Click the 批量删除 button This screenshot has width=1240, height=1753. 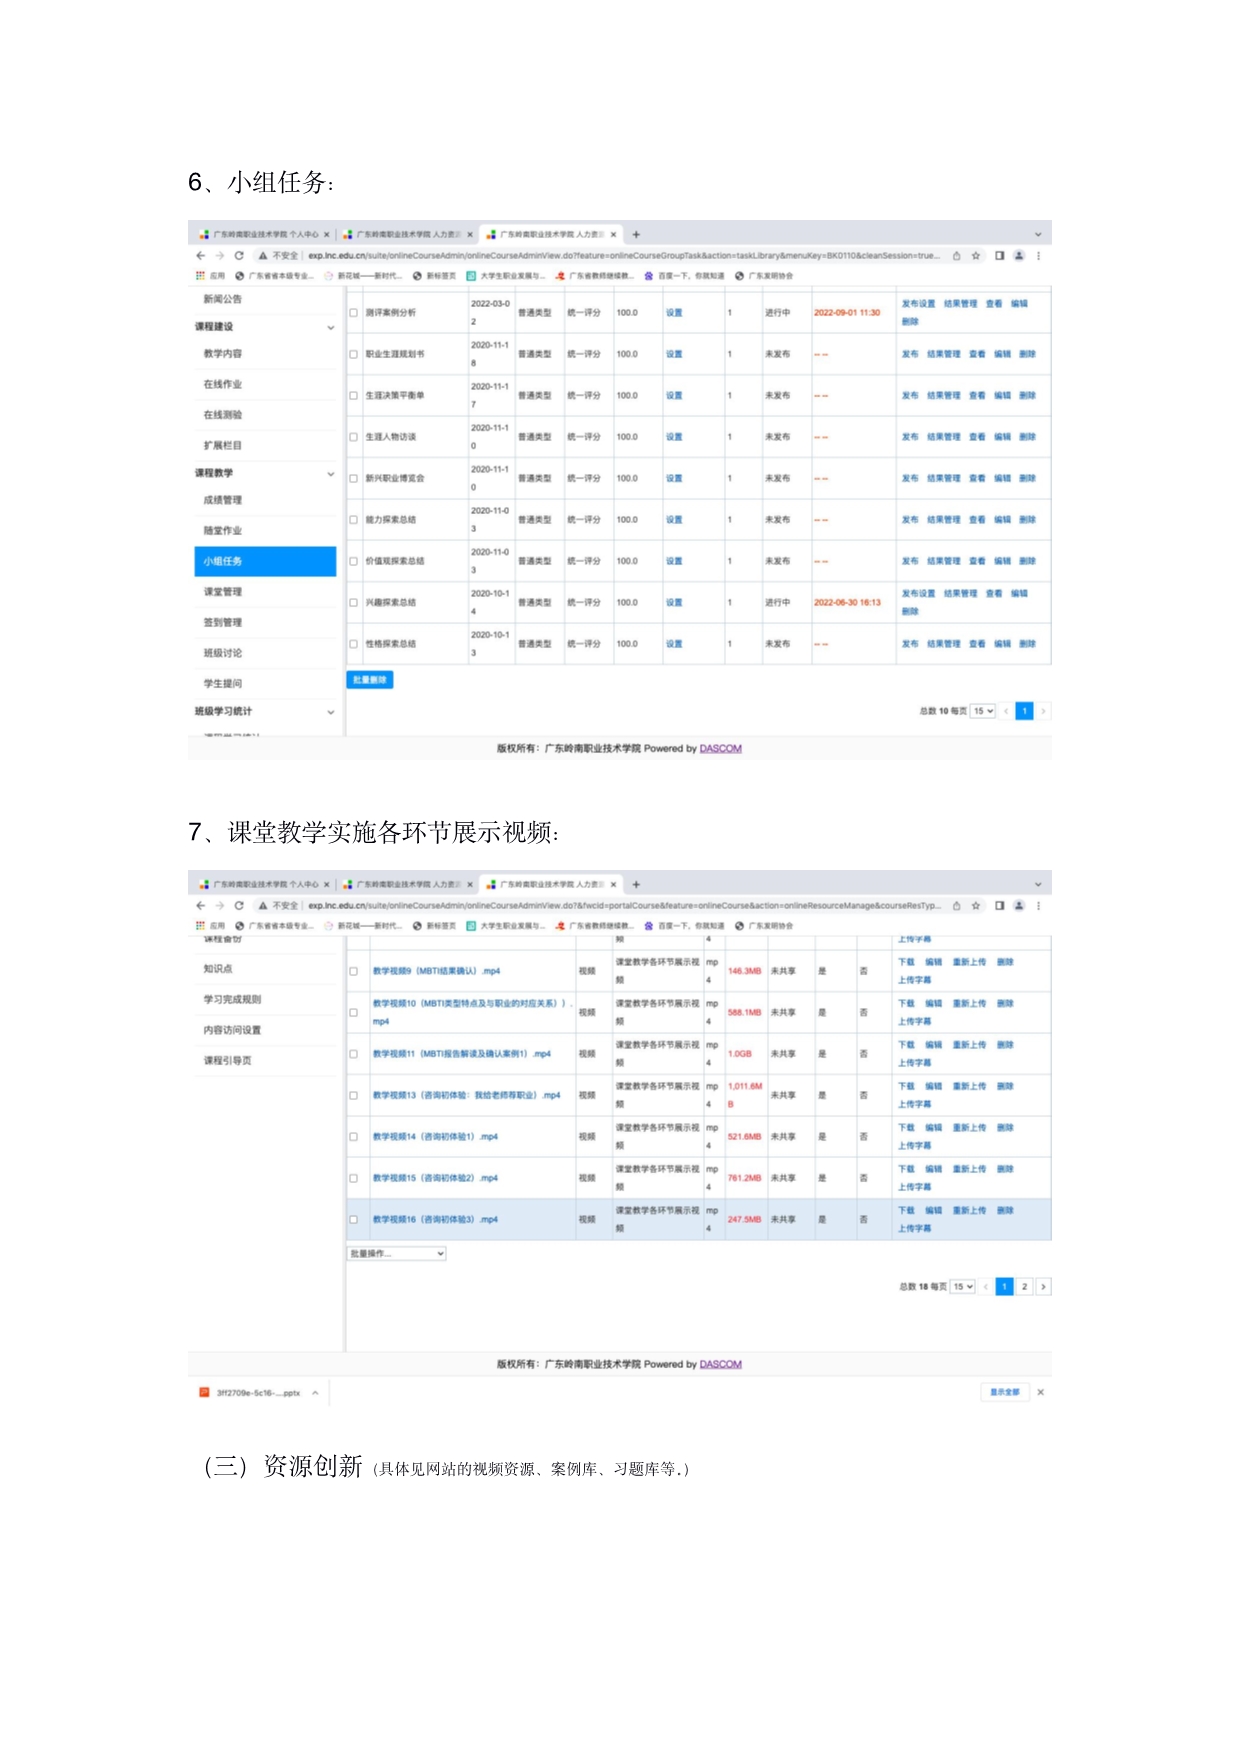point(370,680)
